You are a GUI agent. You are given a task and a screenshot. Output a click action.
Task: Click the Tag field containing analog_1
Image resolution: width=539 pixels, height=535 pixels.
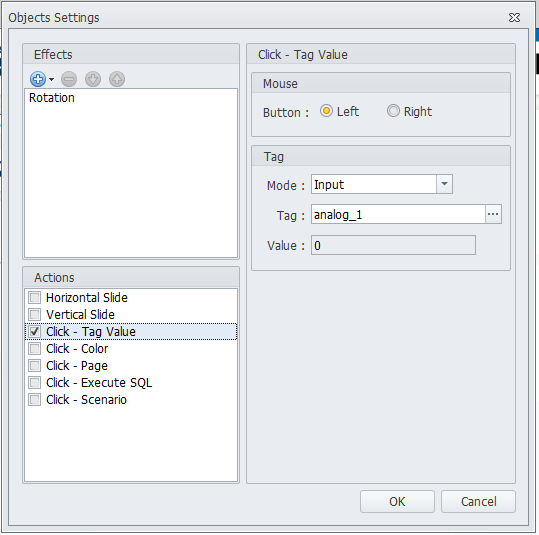tap(398, 214)
